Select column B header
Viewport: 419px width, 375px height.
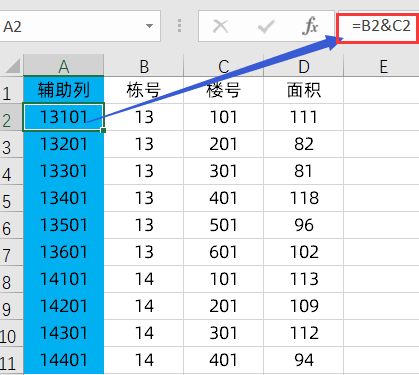tap(144, 66)
